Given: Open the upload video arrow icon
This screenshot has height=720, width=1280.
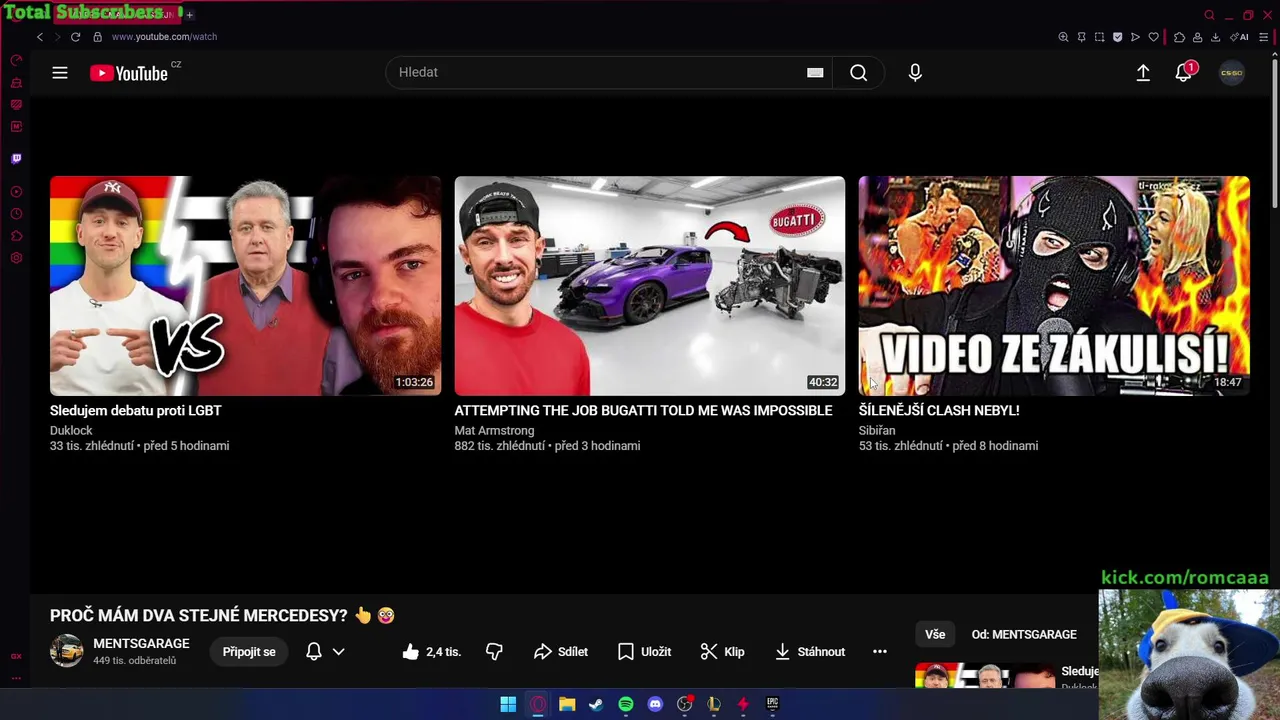Looking at the screenshot, I should tap(1143, 73).
